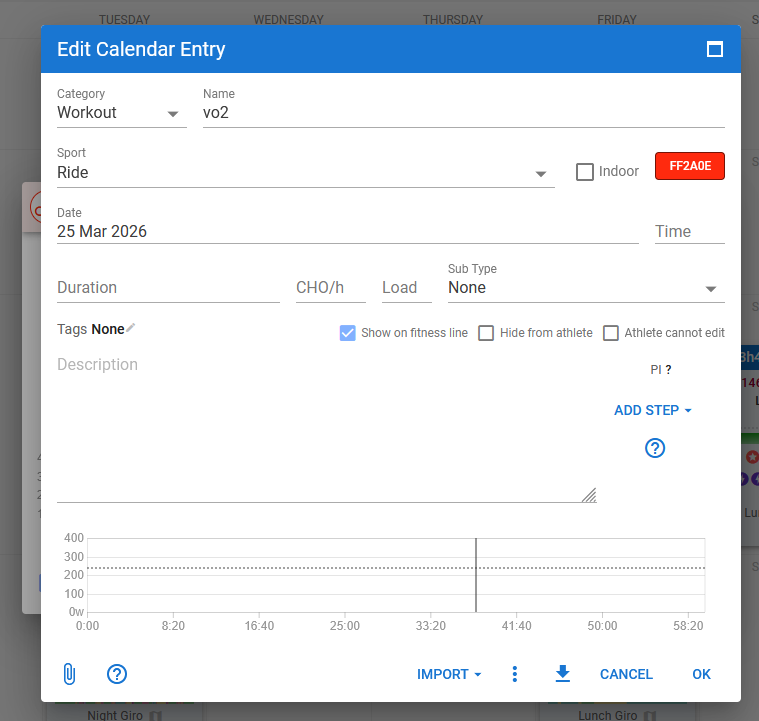Confirm the entry with OK
The height and width of the screenshot is (721, 759).
coord(701,674)
